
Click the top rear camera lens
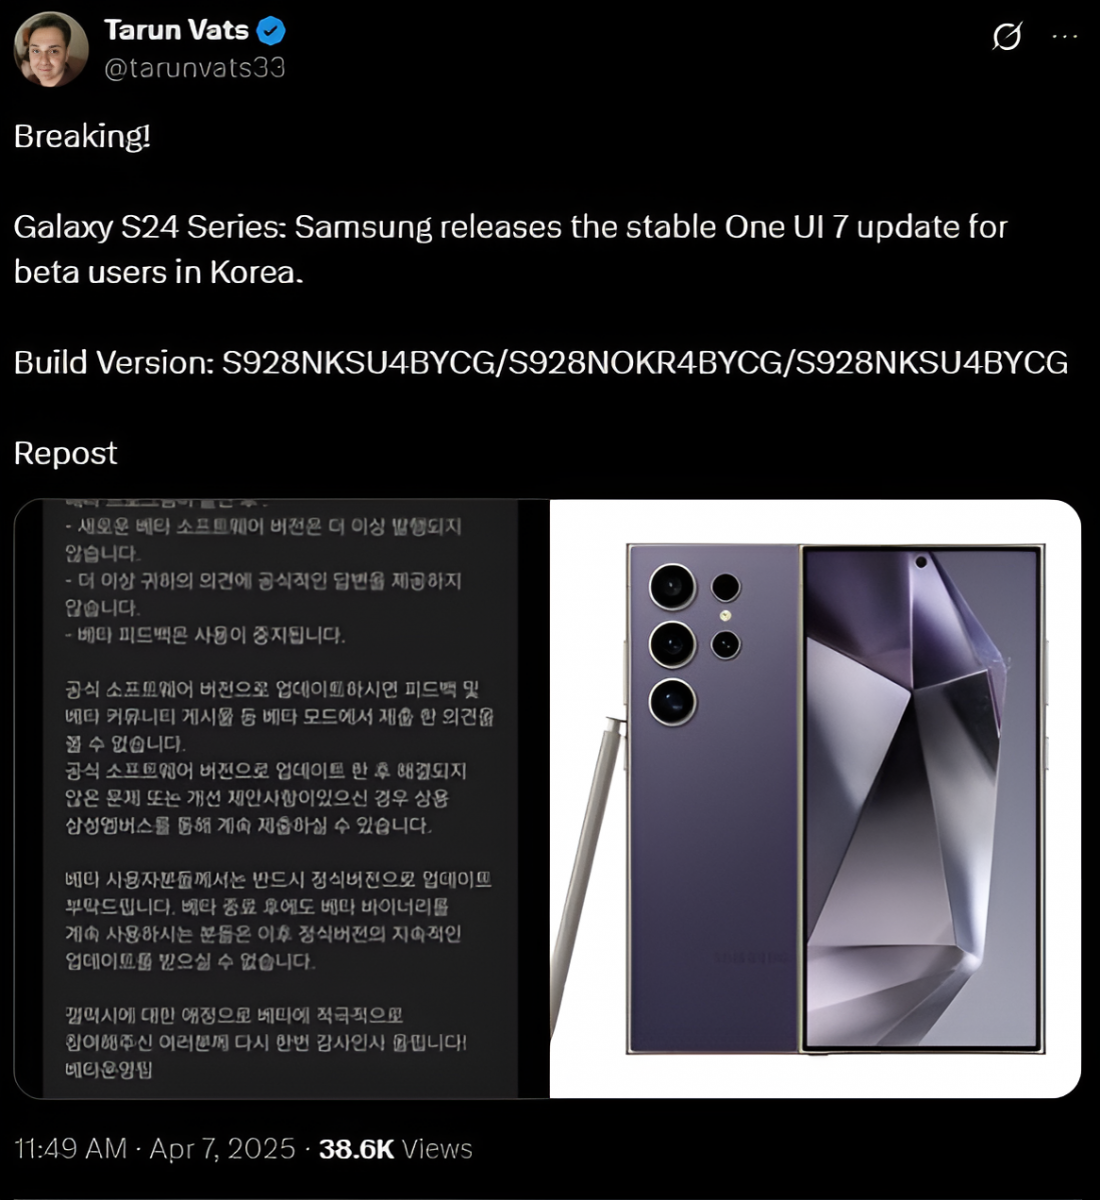point(672,586)
